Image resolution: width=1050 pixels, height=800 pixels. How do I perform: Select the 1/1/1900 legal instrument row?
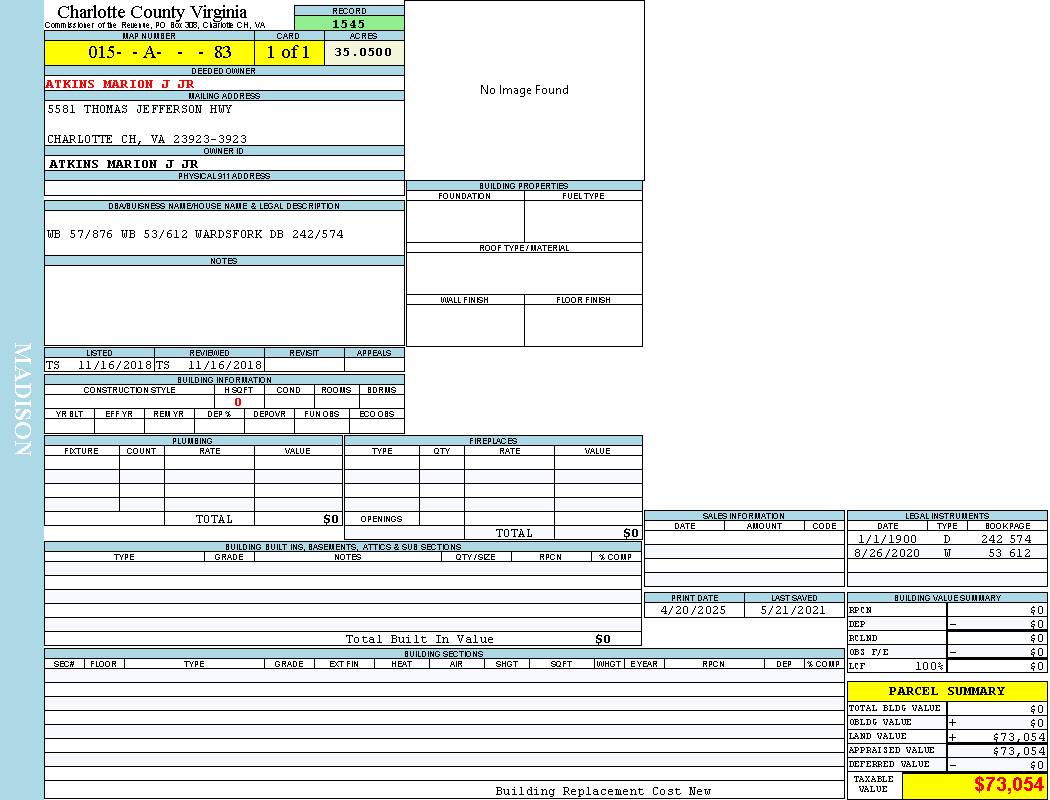pos(945,539)
